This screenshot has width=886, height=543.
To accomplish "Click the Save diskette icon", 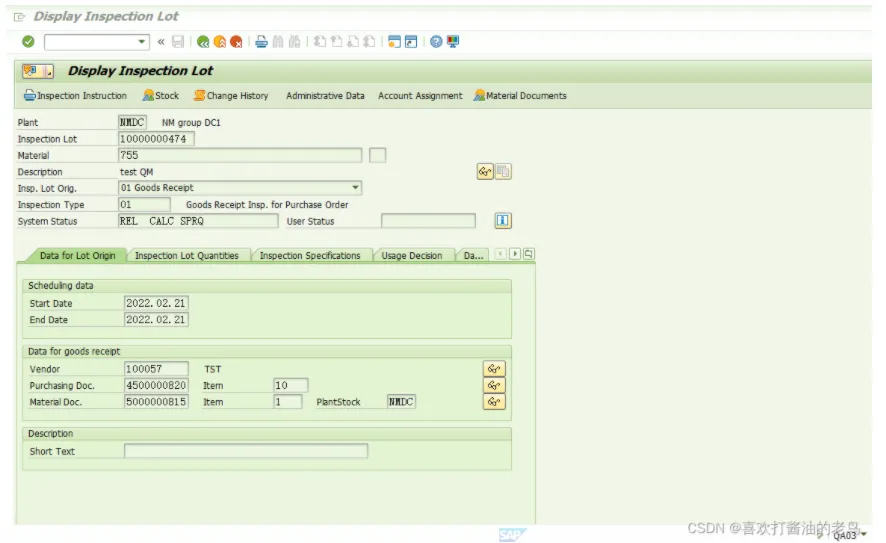I will pos(178,41).
